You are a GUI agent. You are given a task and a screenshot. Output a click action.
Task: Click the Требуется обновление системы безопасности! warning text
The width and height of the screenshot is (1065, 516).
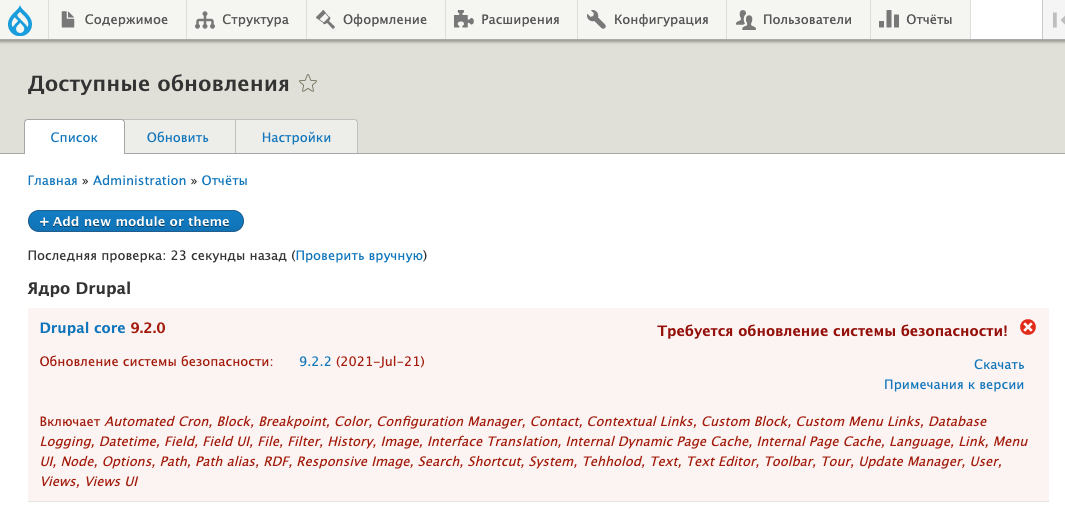coord(833,331)
